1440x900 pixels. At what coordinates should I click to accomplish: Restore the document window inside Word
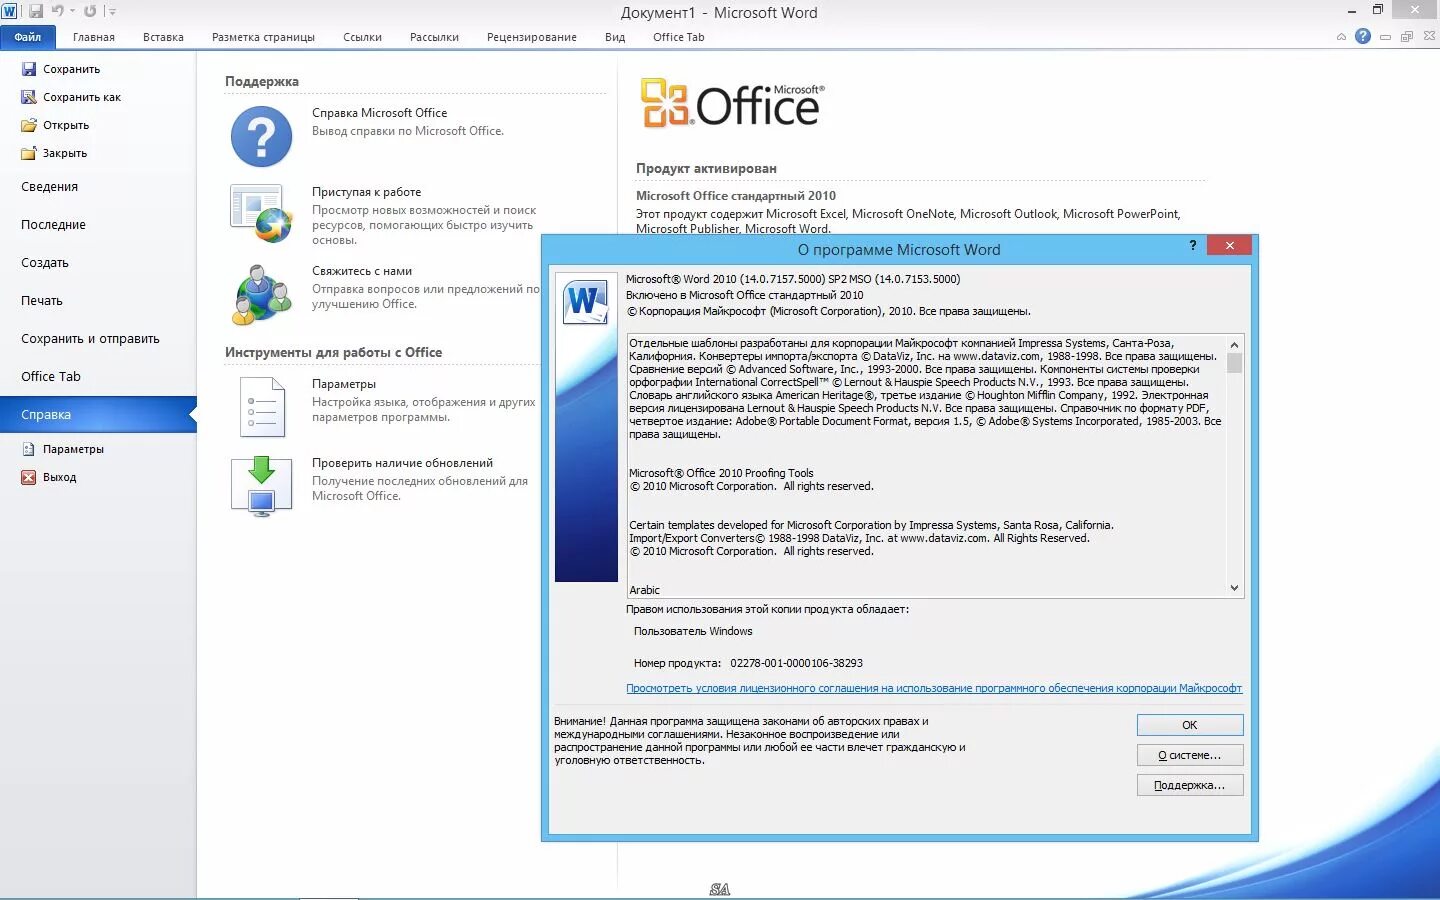coord(1407,37)
